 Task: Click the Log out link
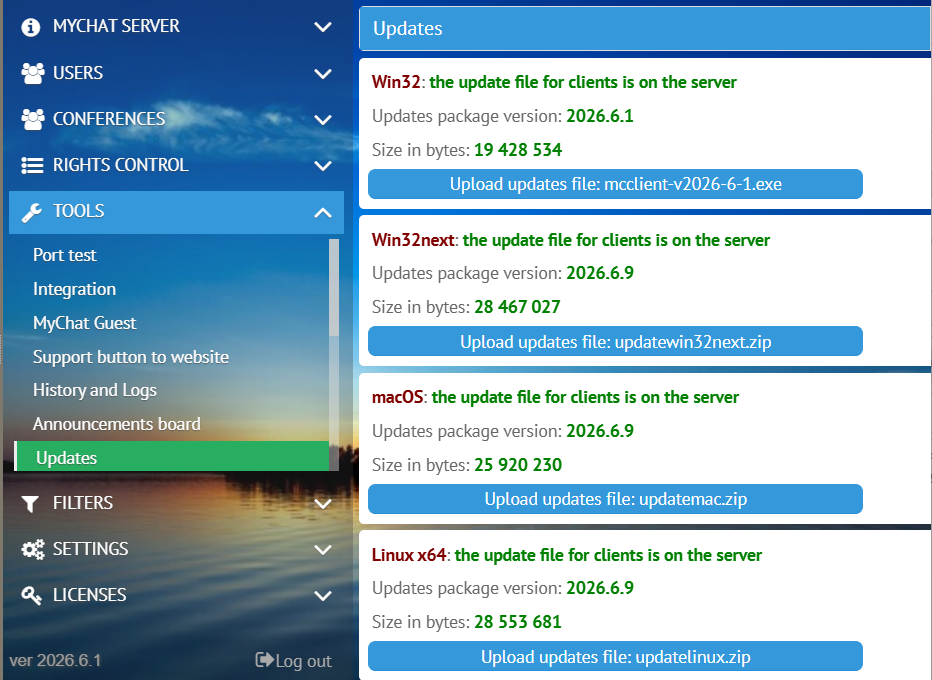(294, 660)
